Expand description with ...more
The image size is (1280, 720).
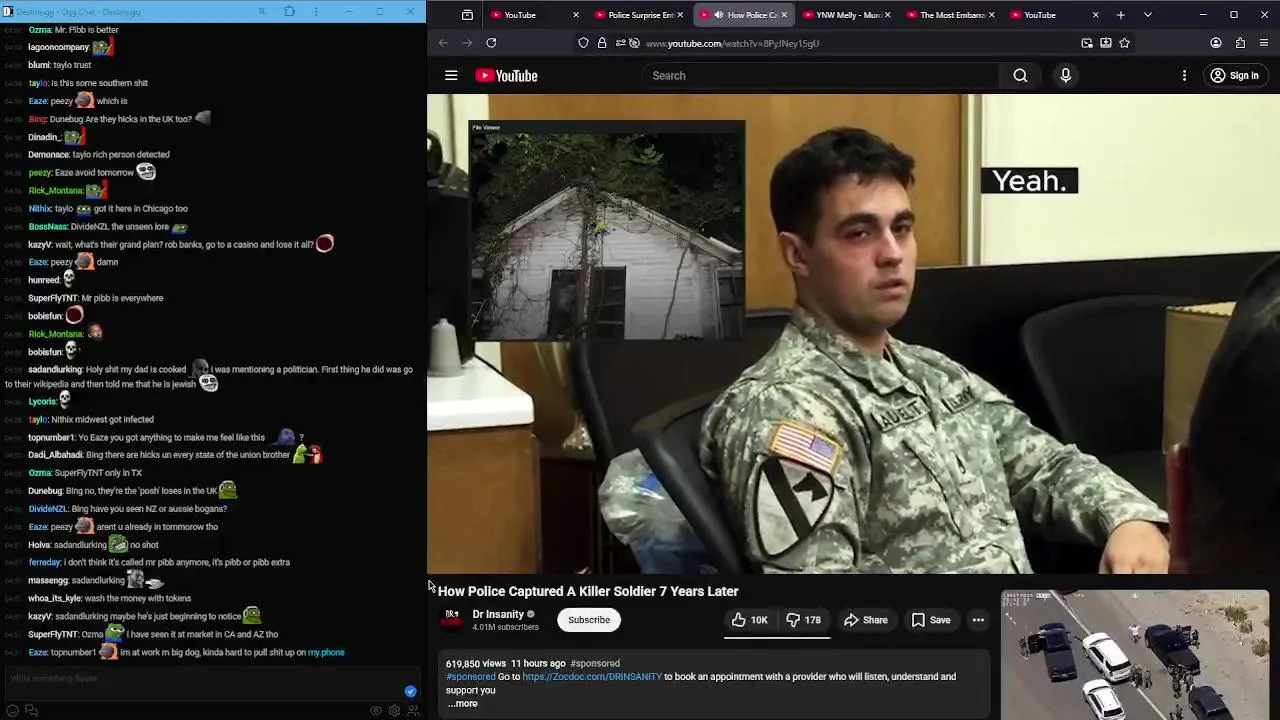pyautogui.click(x=462, y=703)
